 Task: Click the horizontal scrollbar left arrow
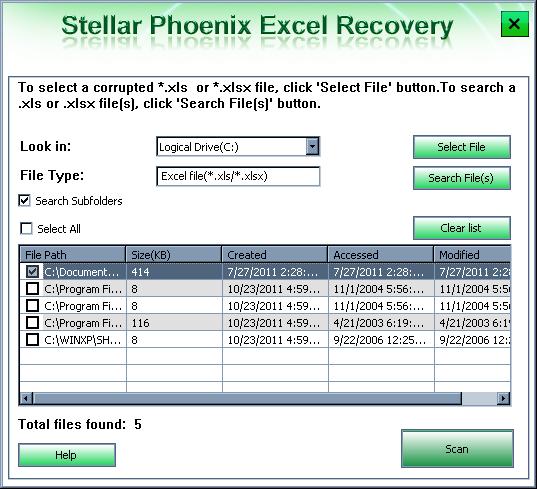[26, 399]
